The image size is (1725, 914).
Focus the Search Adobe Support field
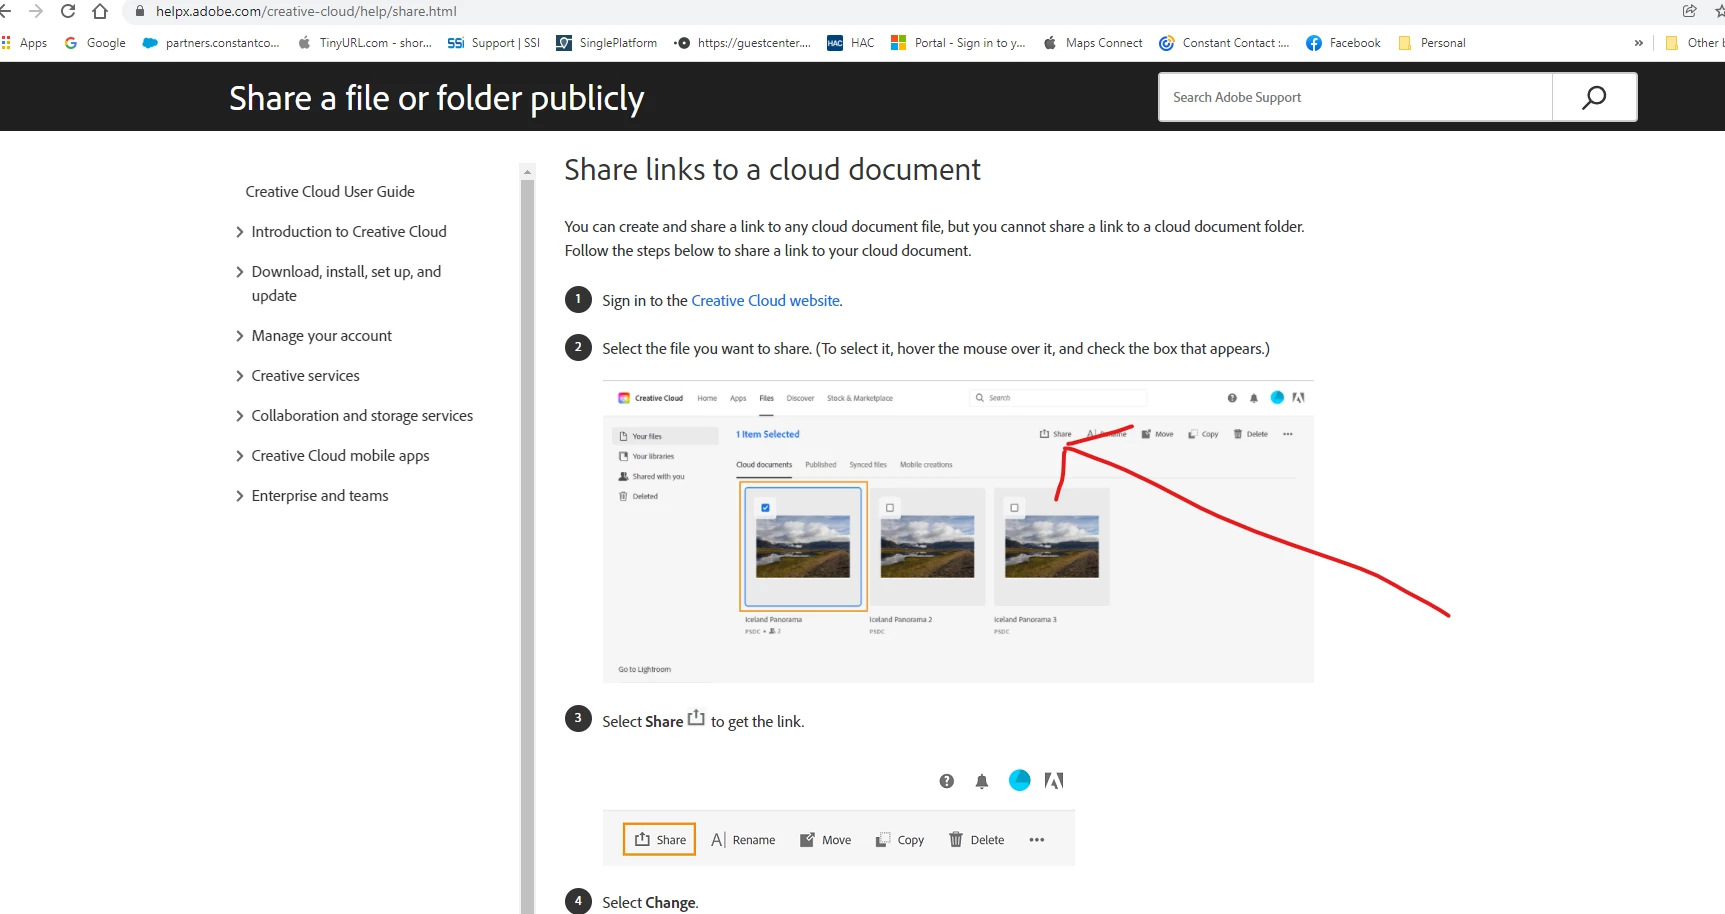coord(1355,97)
